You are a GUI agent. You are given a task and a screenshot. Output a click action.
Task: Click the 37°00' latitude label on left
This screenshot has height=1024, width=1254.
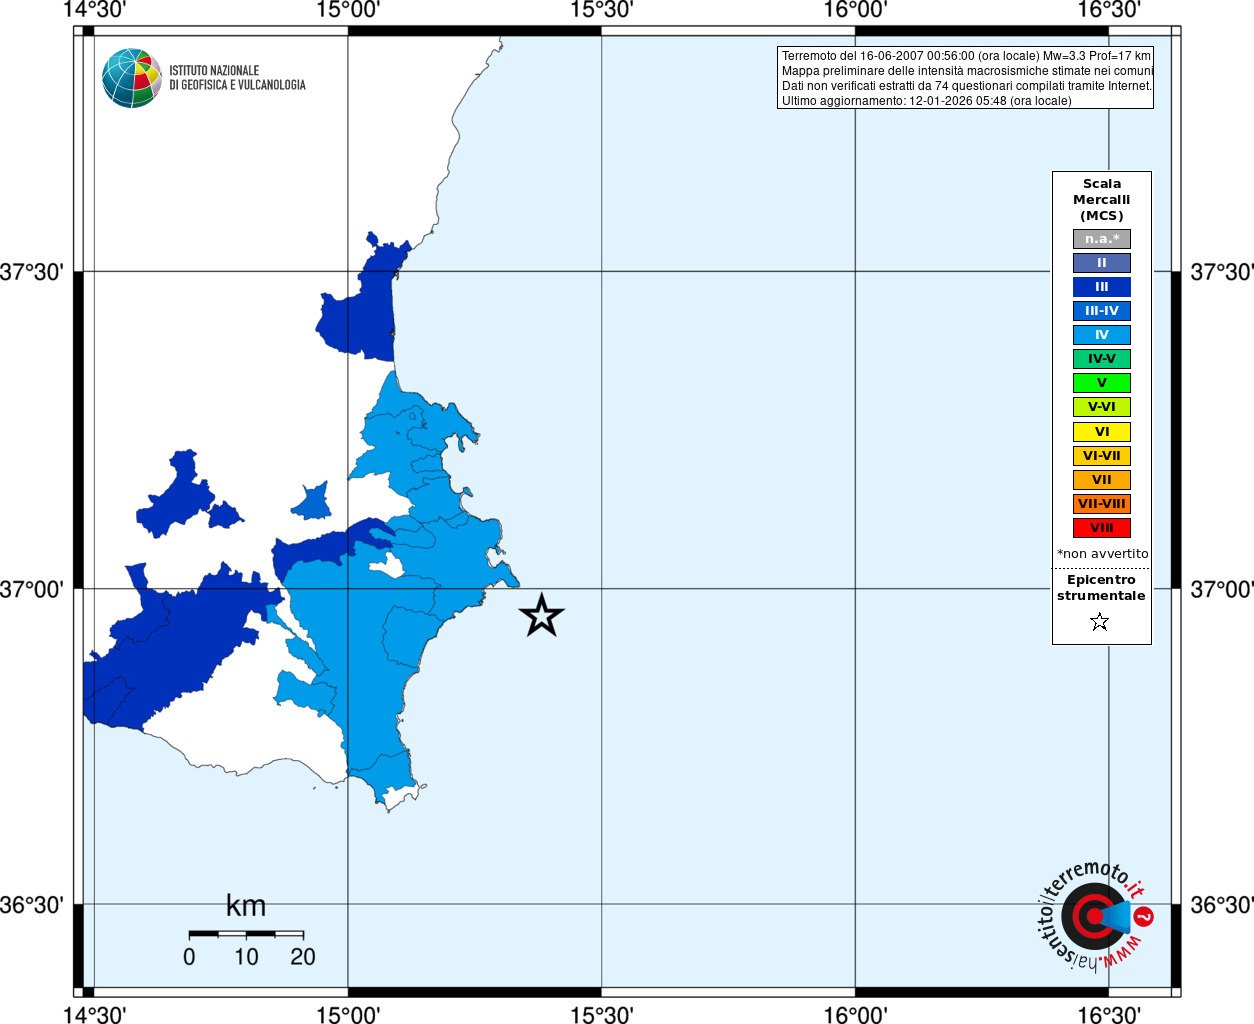[x=32, y=589]
